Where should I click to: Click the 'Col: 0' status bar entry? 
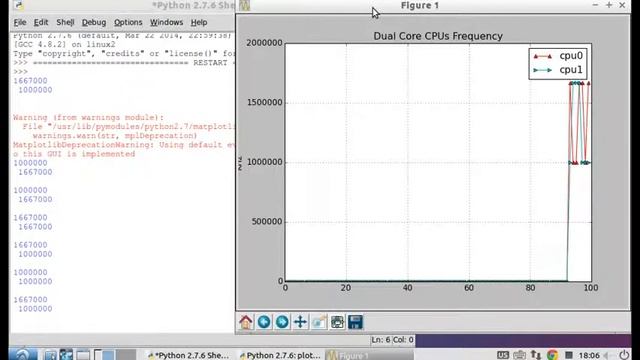coord(403,340)
